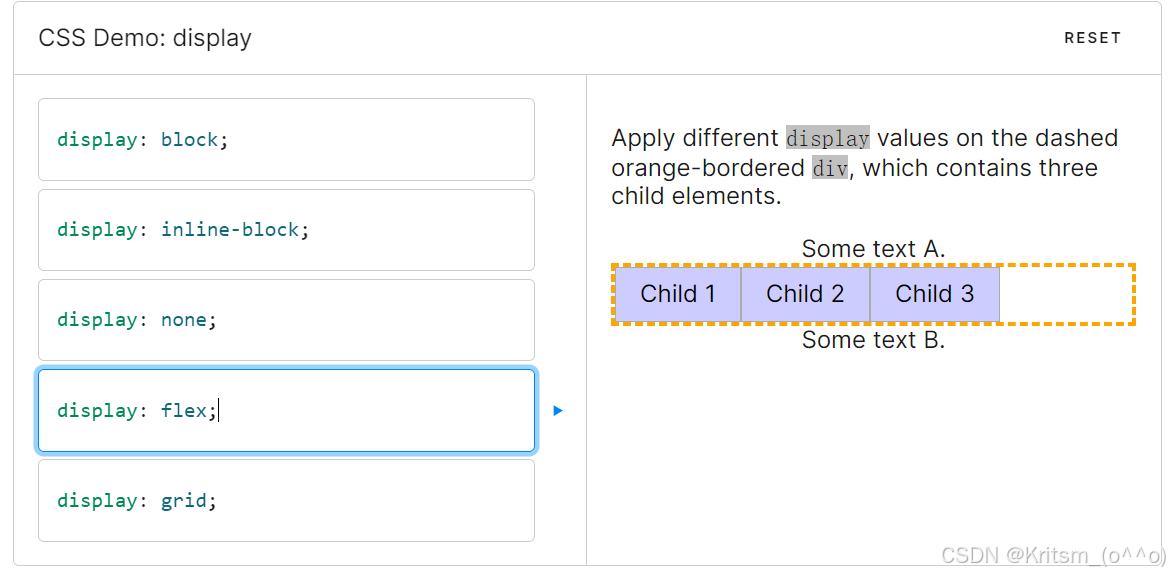The image size is (1170, 575).
Task: Click the highlighted 'div' code word
Action: pos(829,168)
